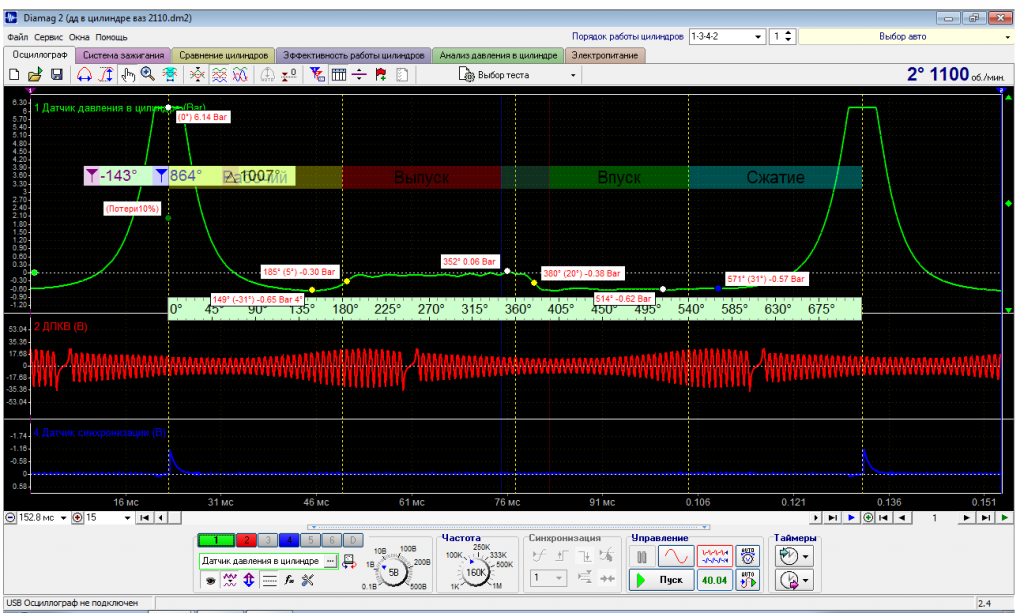Open channel curve style wave icon
Viewport: 1024px width, 613px height.
pos(230,580)
